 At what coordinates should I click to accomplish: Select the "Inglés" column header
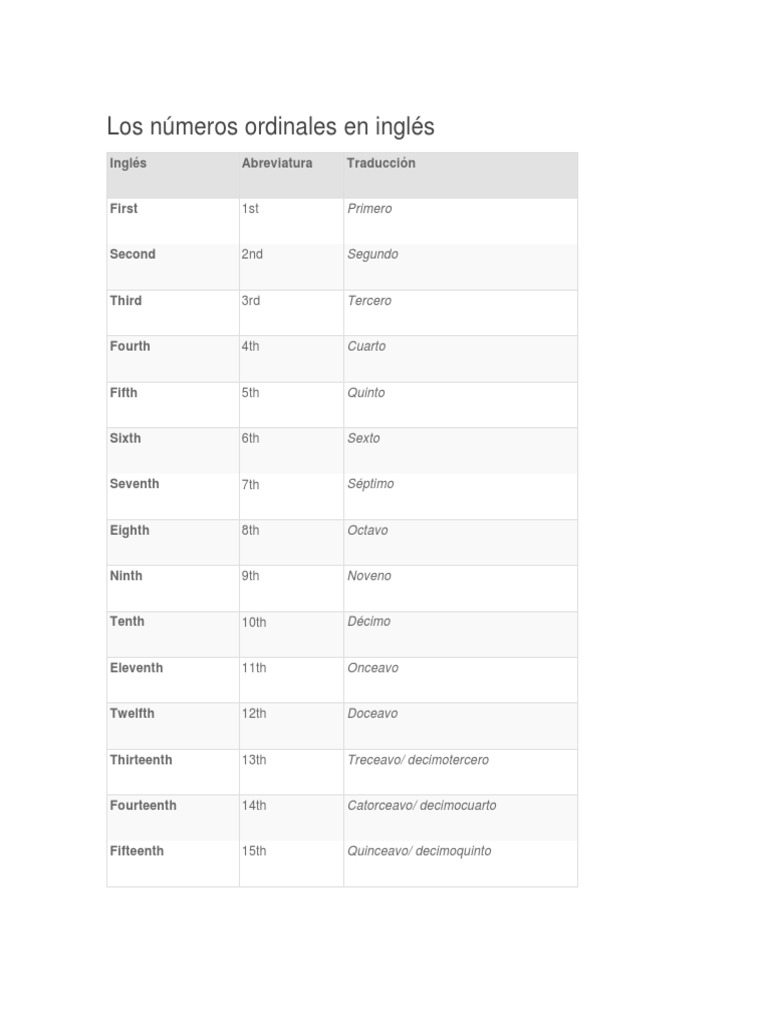click(x=128, y=163)
